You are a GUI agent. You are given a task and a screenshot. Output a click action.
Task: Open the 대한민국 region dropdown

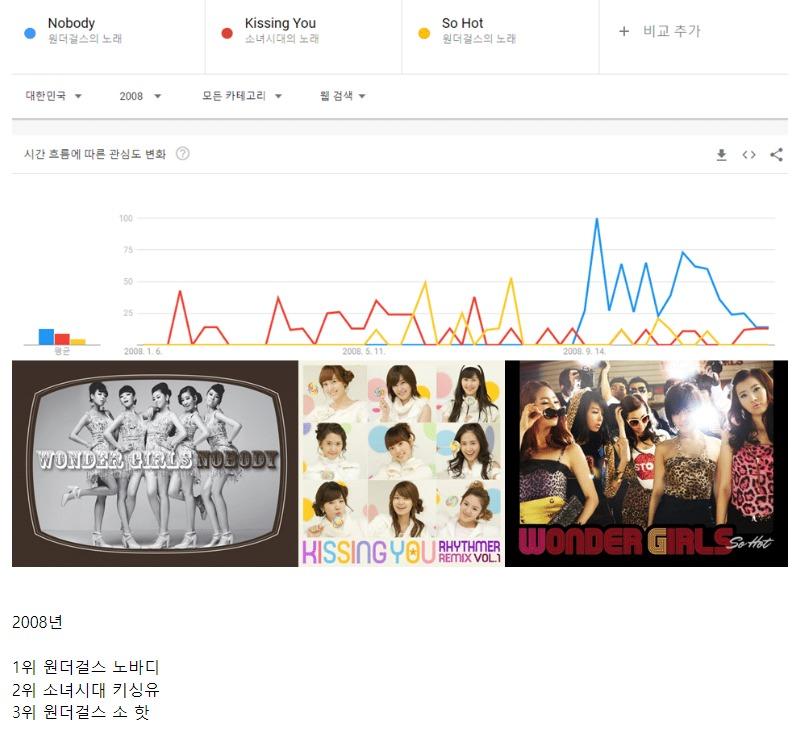pos(54,96)
